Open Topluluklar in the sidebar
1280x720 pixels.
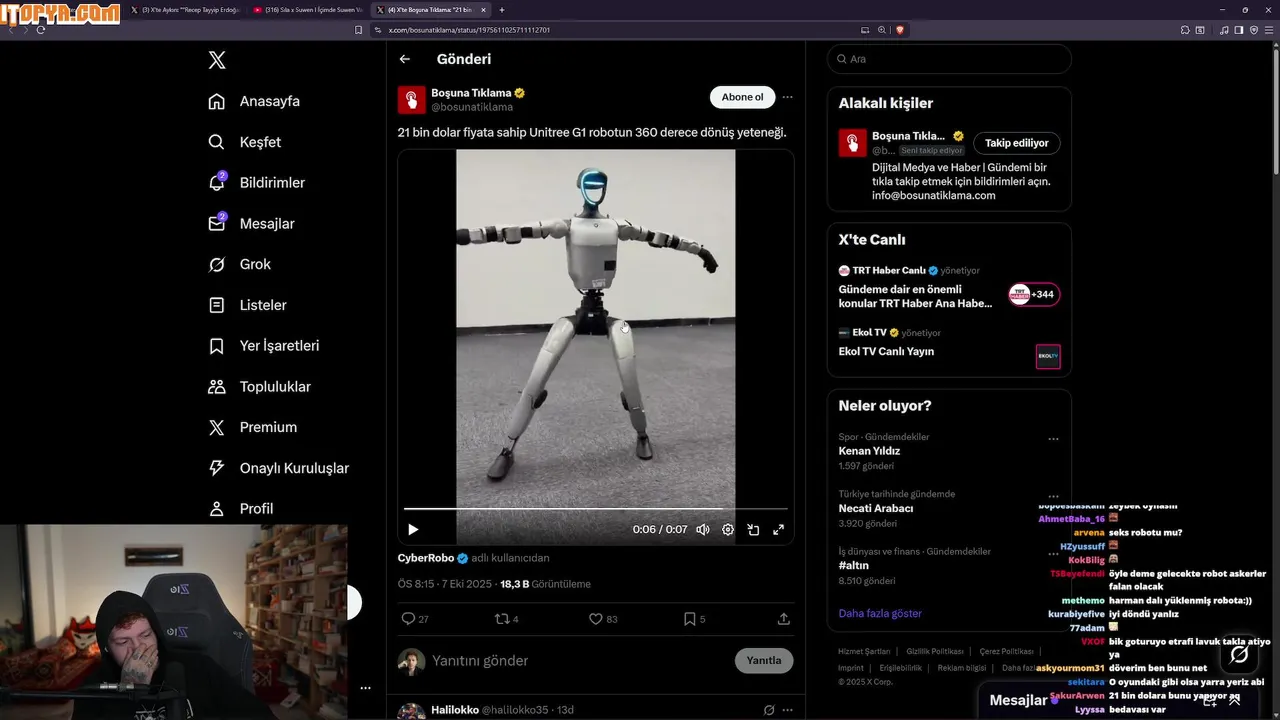point(259,387)
